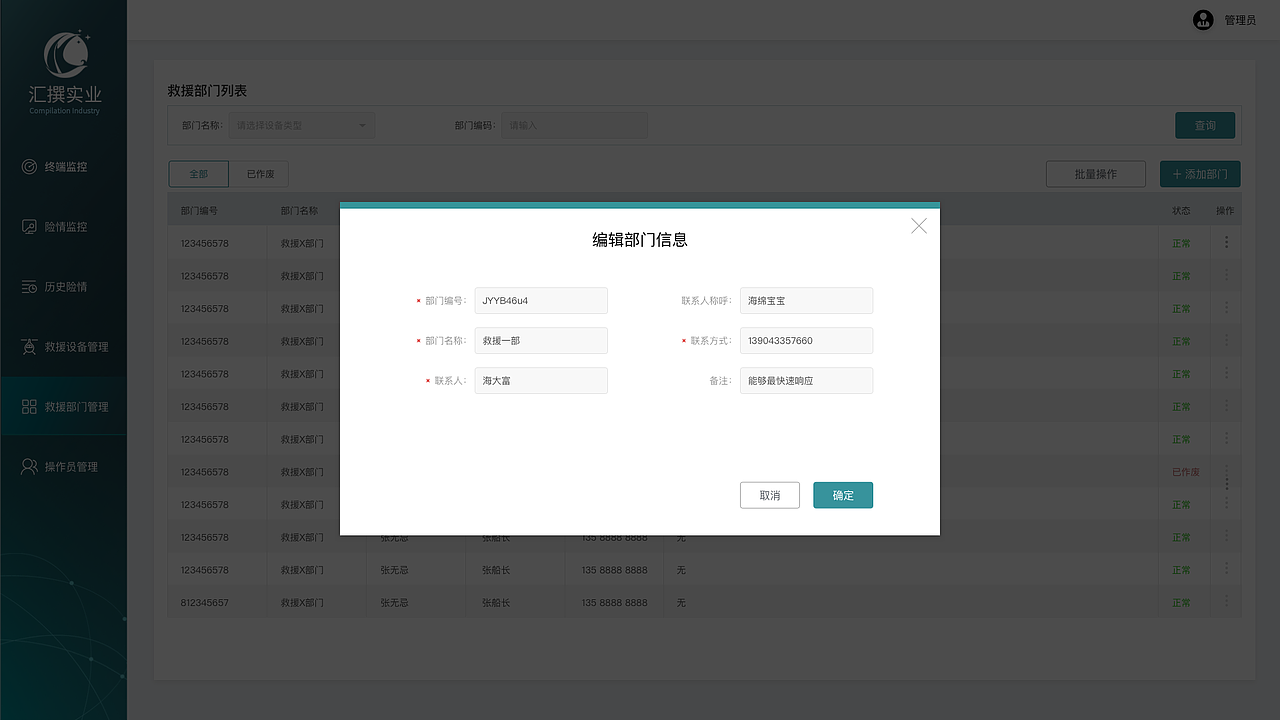Viewport: 1280px width, 720px height.
Task: Click the 查询 search button
Action: coord(1205,125)
